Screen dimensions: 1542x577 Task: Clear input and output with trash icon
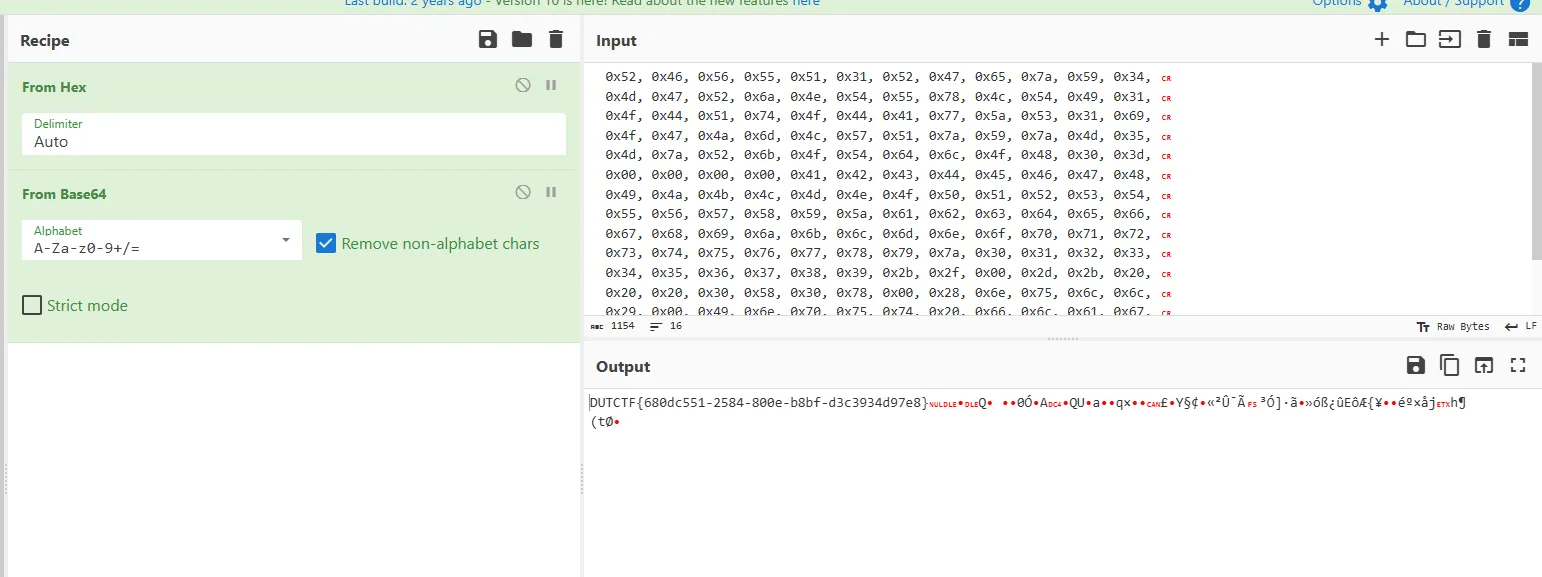[1484, 40]
